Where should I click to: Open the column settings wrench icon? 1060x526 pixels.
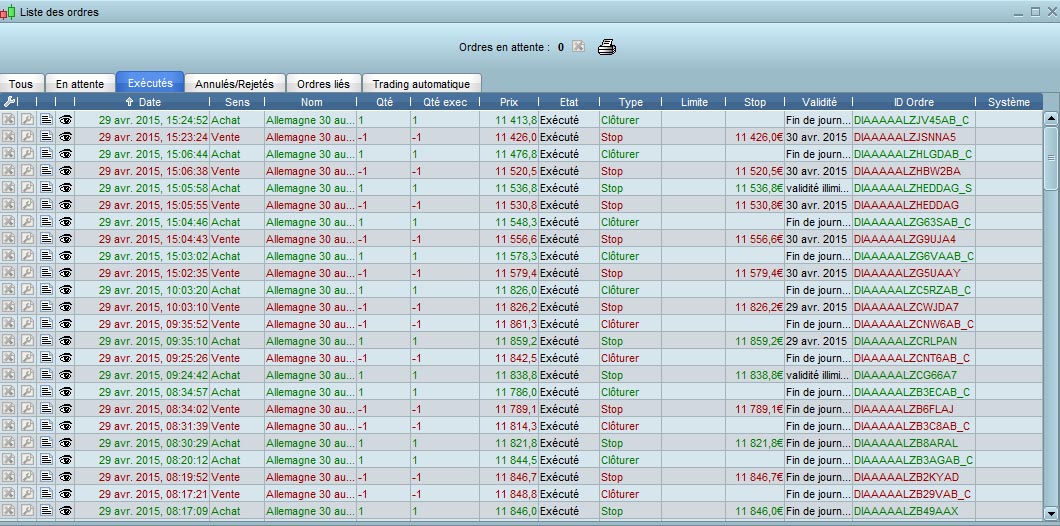coord(9,102)
